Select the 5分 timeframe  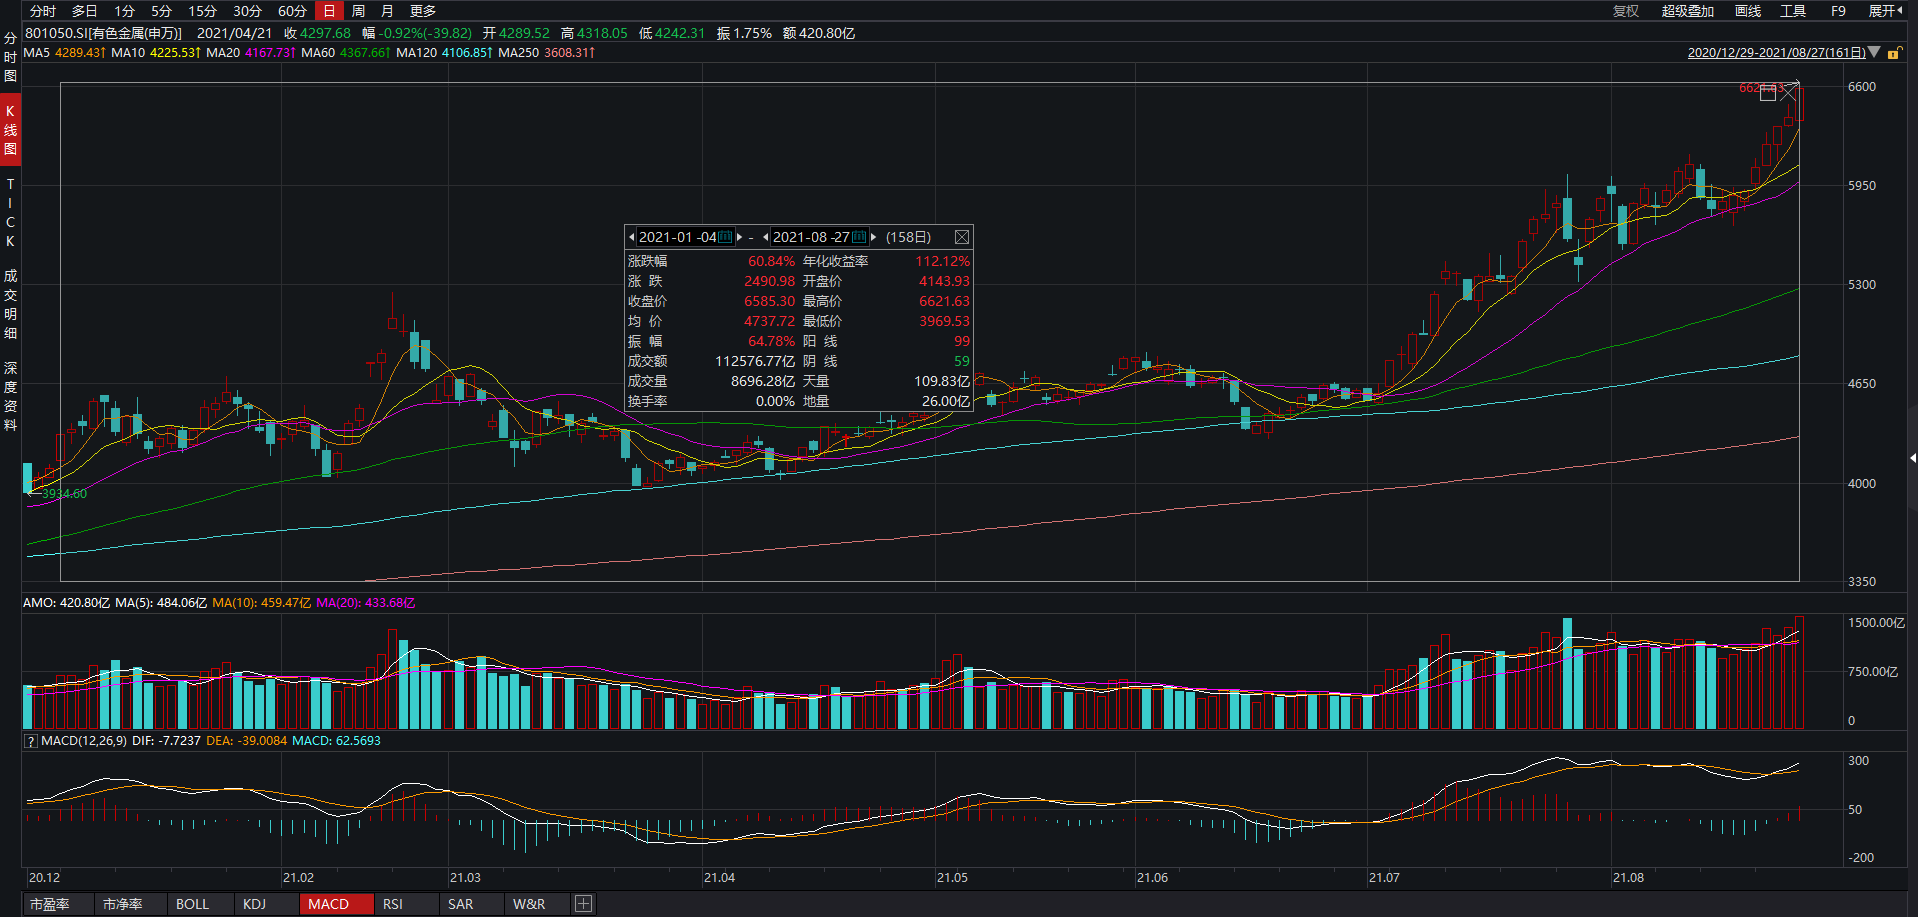(x=161, y=11)
